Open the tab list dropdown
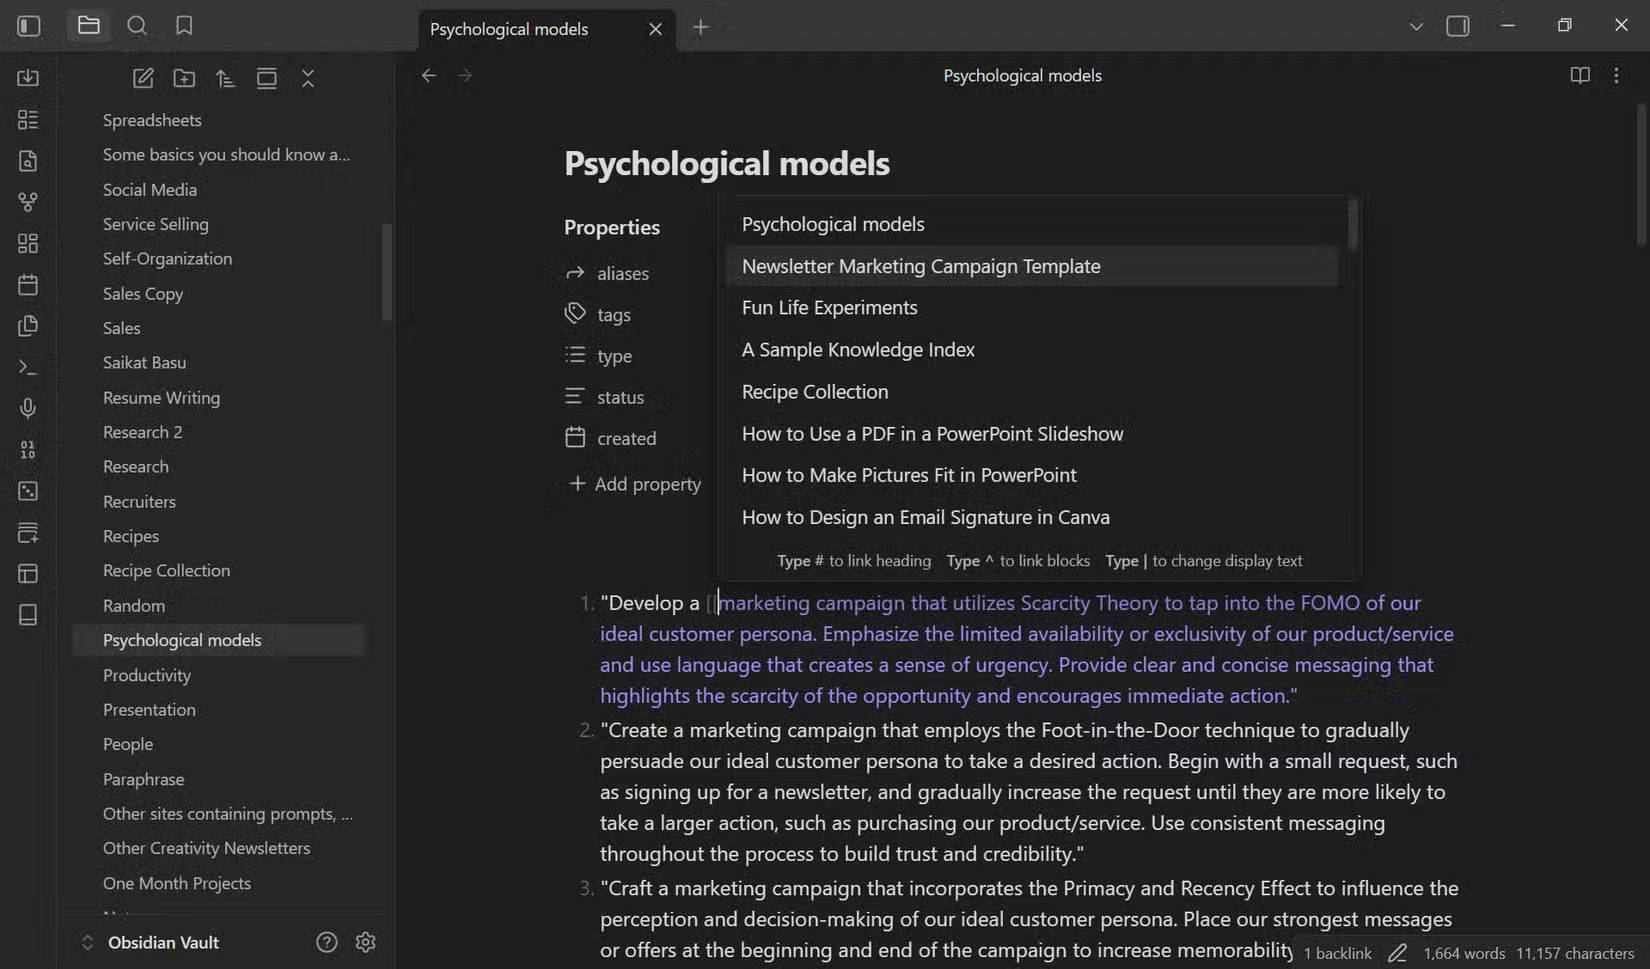1650x969 pixels. [x=1416, y=26]
